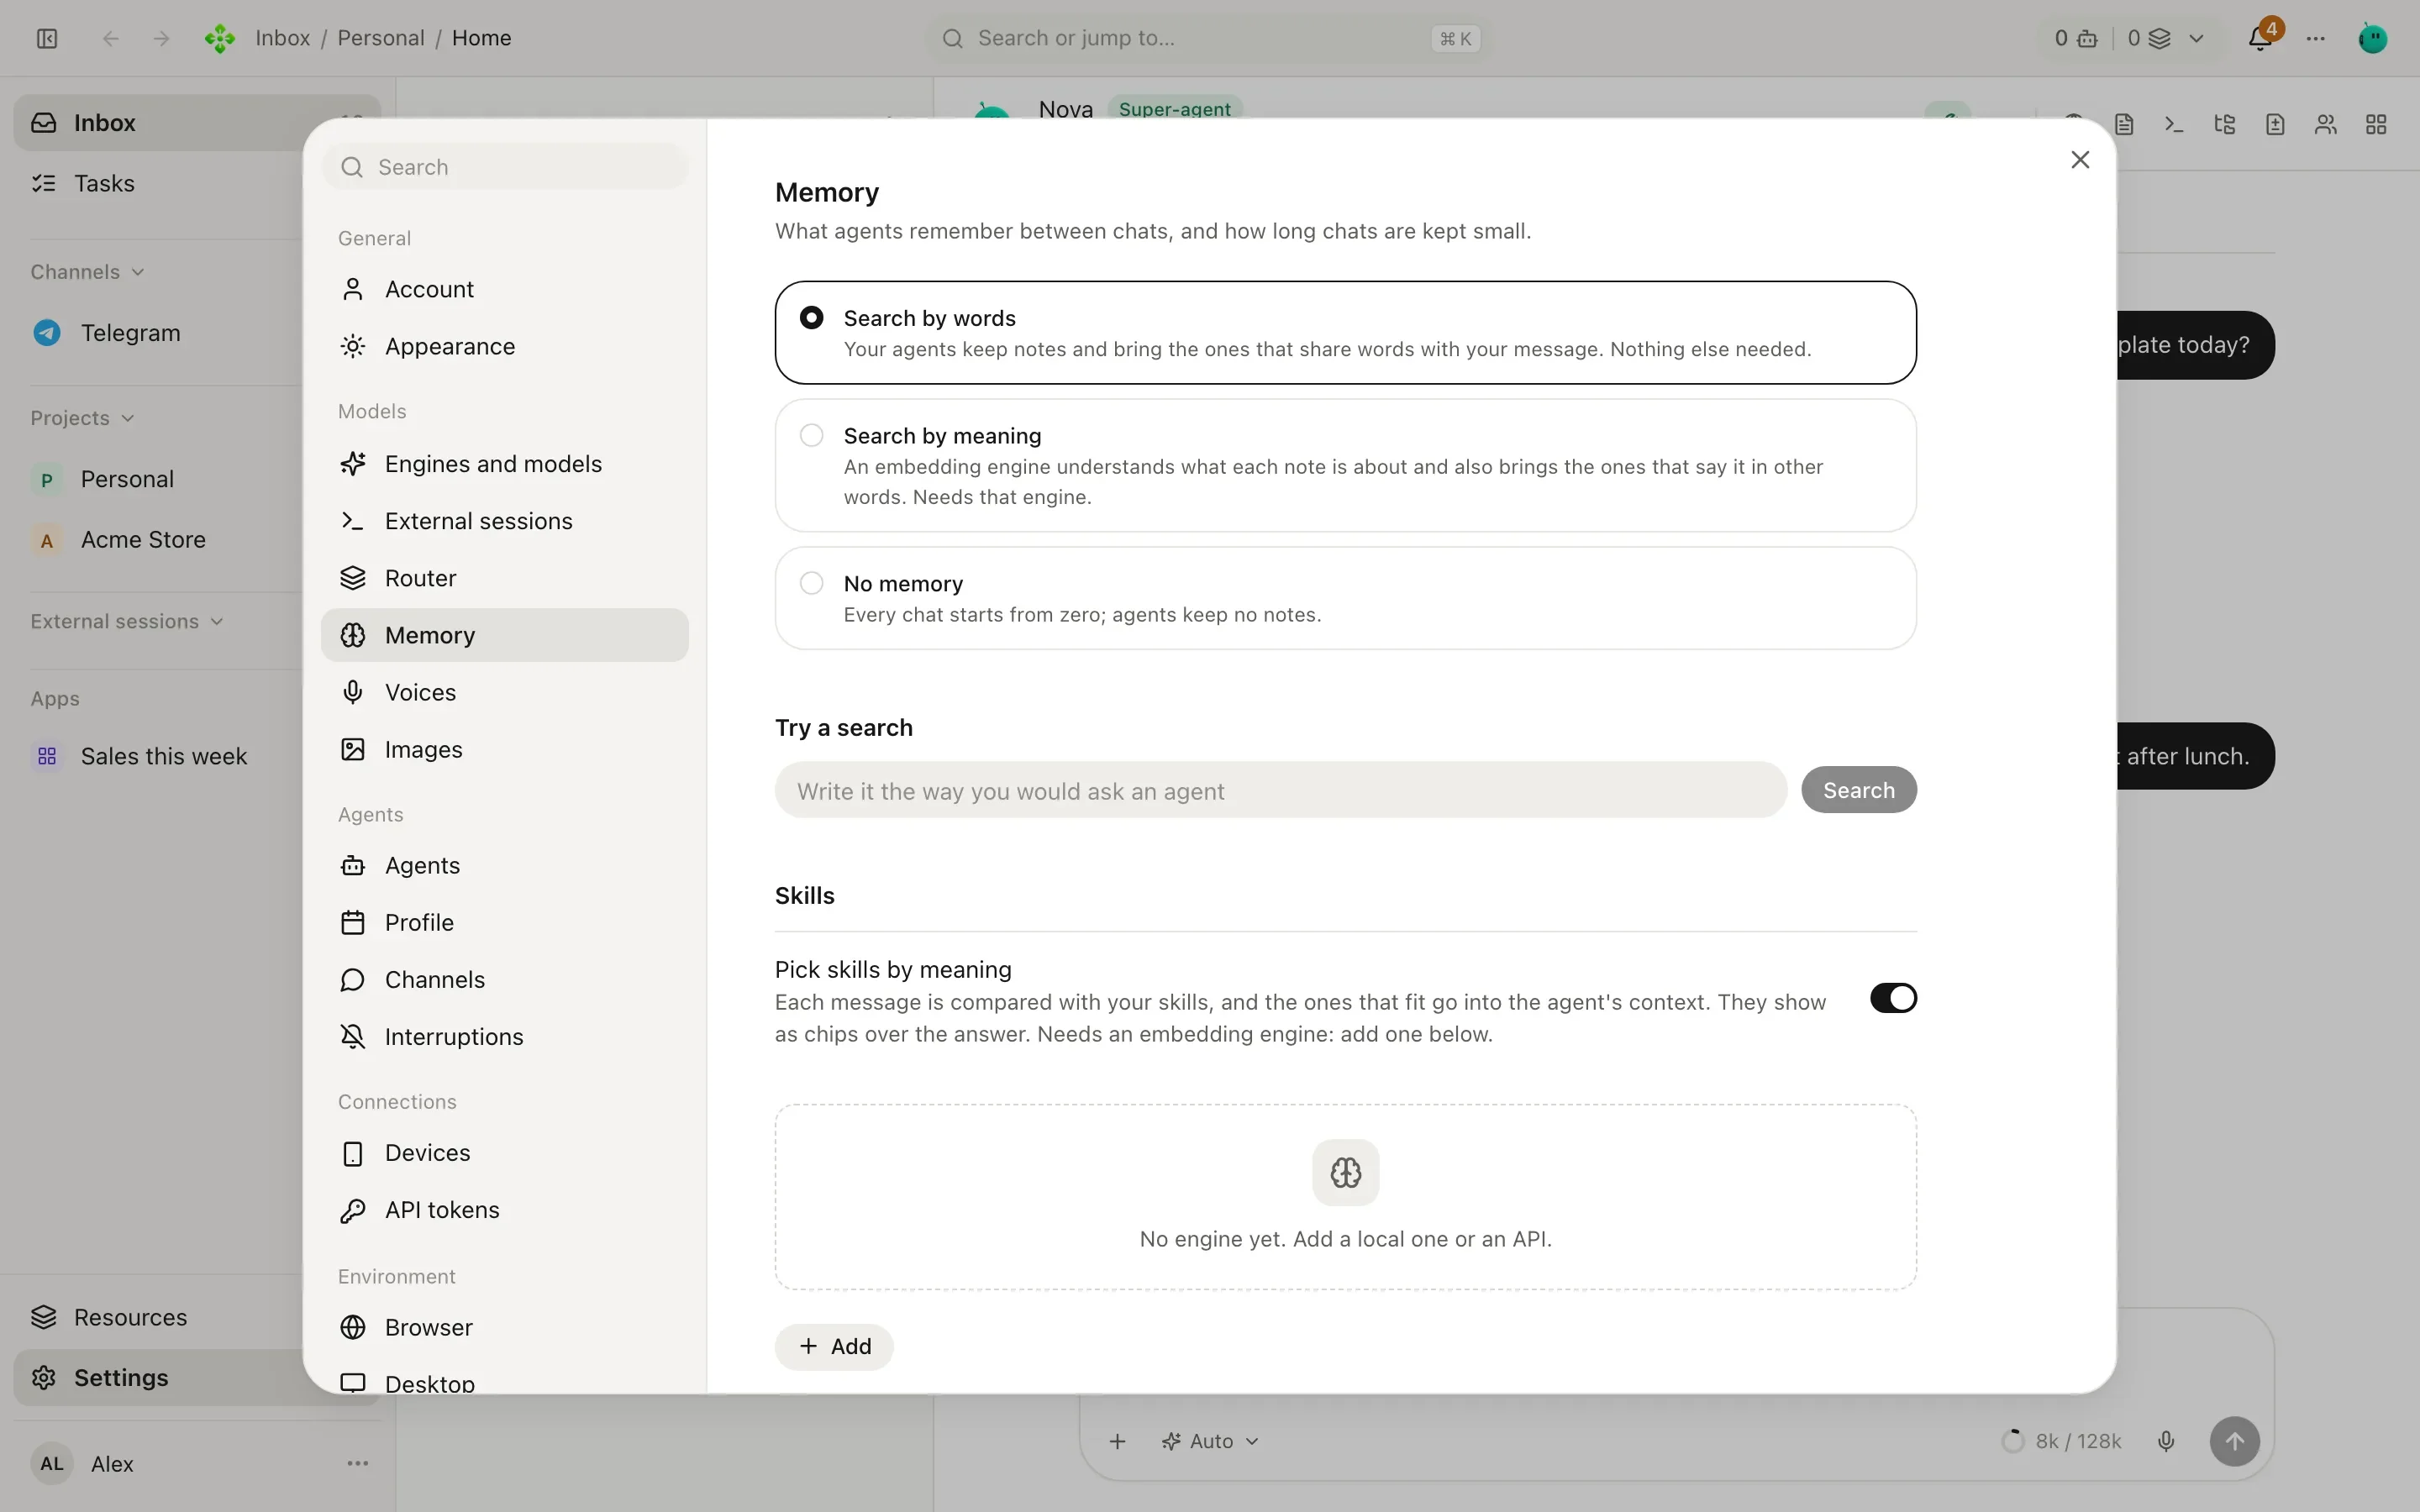Click the Search button under Try a search

(x=1859, y=790)
